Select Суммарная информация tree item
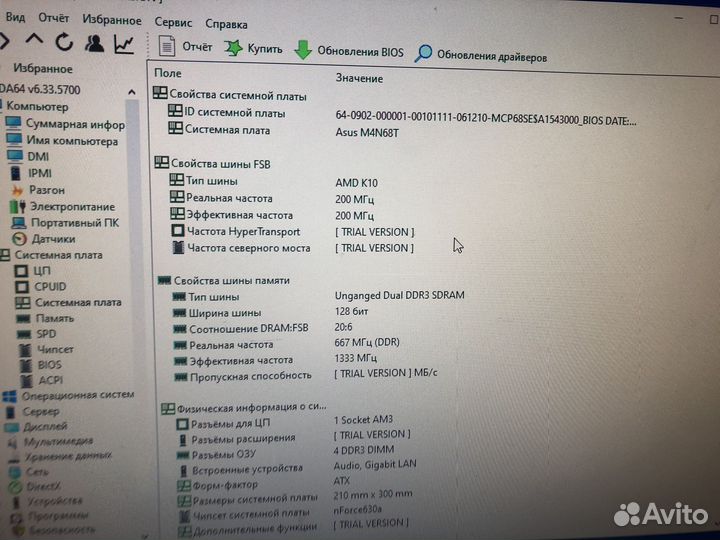This screenshot has width=720, height=540. point(65,124)
